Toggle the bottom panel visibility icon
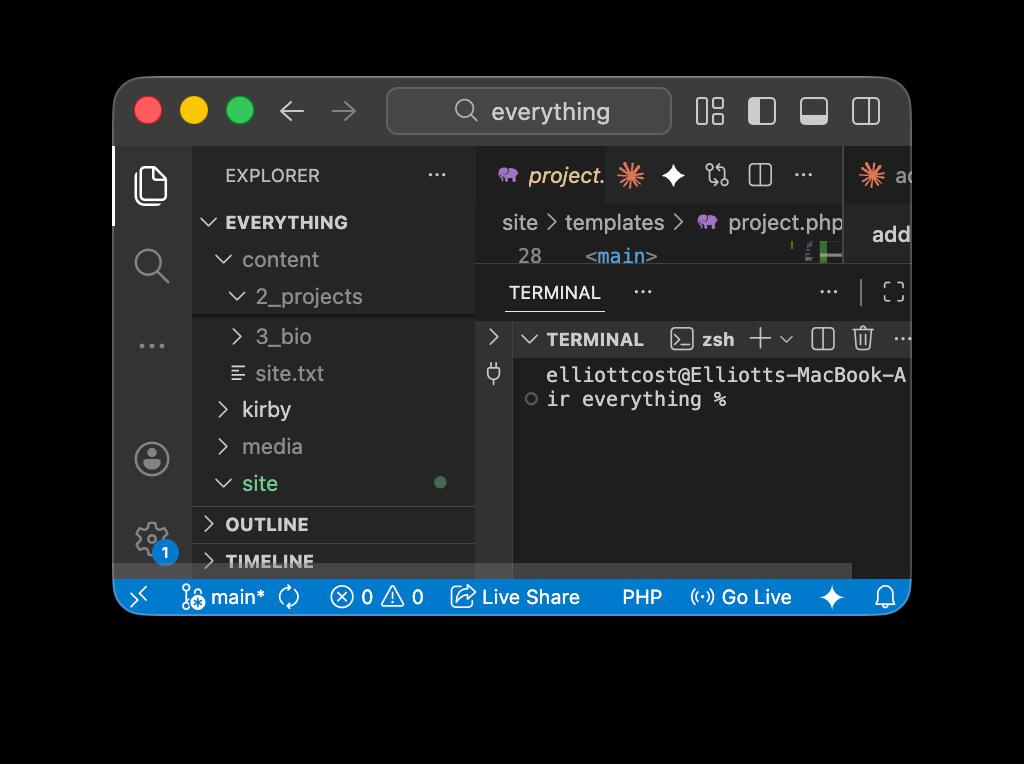The image size is (1024, 764). coord(813,111)
